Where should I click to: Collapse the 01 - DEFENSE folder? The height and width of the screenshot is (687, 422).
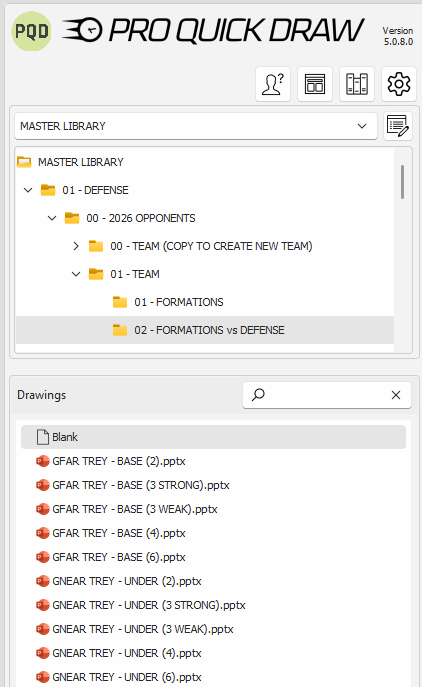pyautogui.click(x=28, y=190)
